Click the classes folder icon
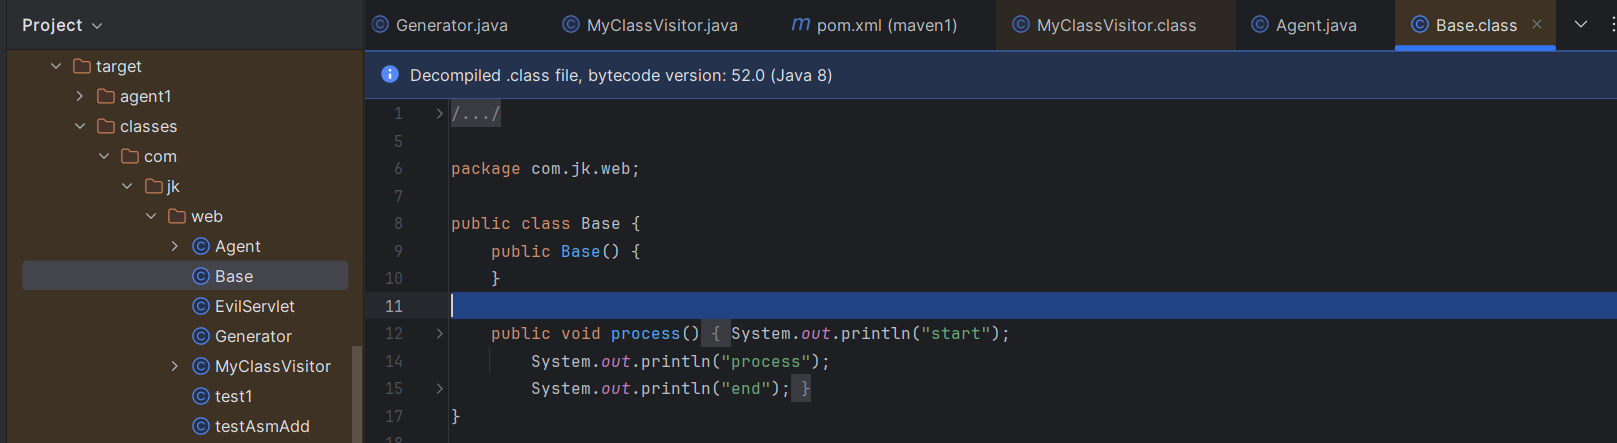Screen dimensions: 1617x443 pyautogui.click(x=106, y=126)
